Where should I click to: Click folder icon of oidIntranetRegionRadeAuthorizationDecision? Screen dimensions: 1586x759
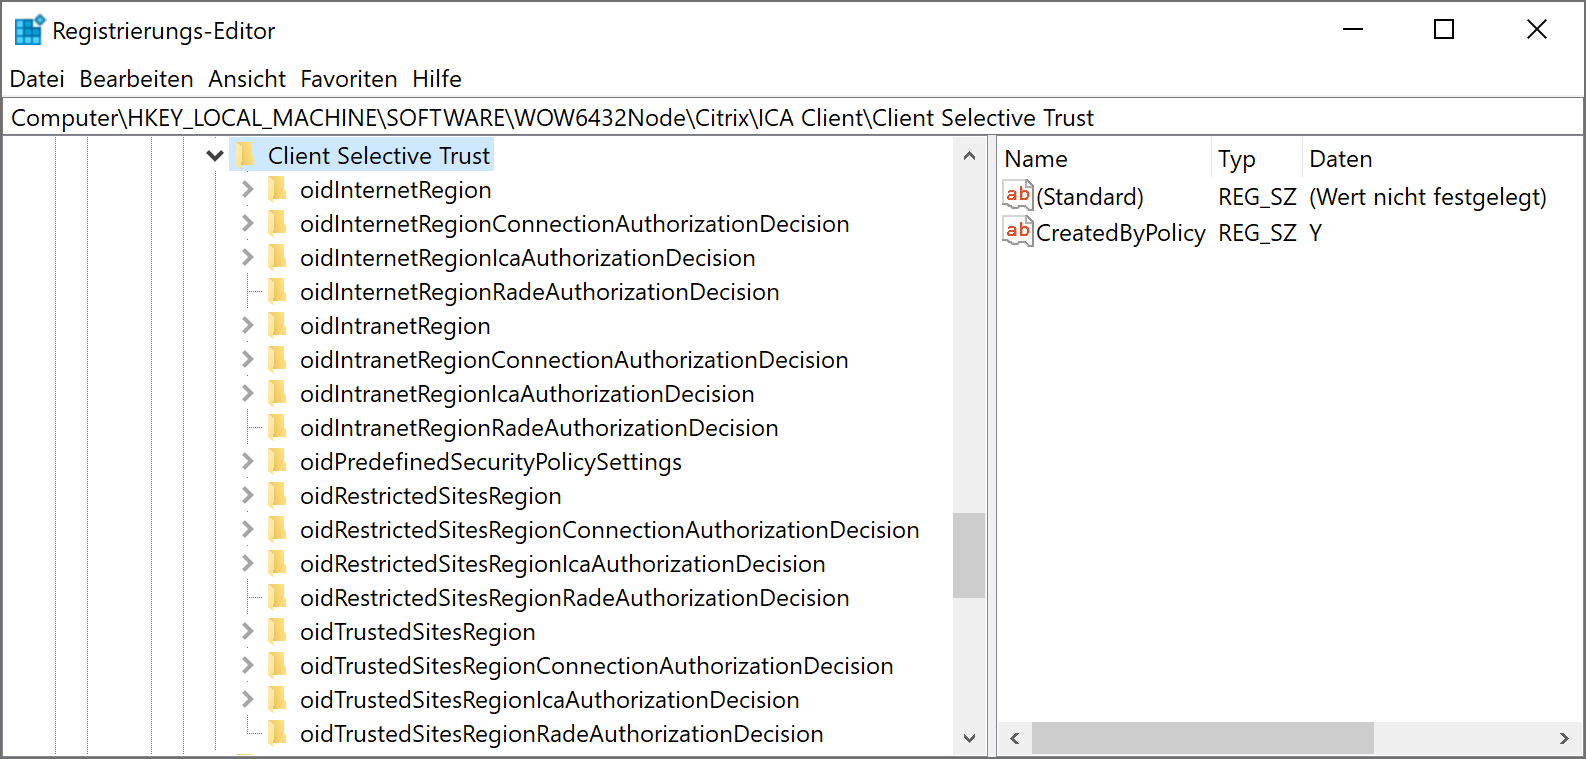pyautogui.click(x=278, y=428)
